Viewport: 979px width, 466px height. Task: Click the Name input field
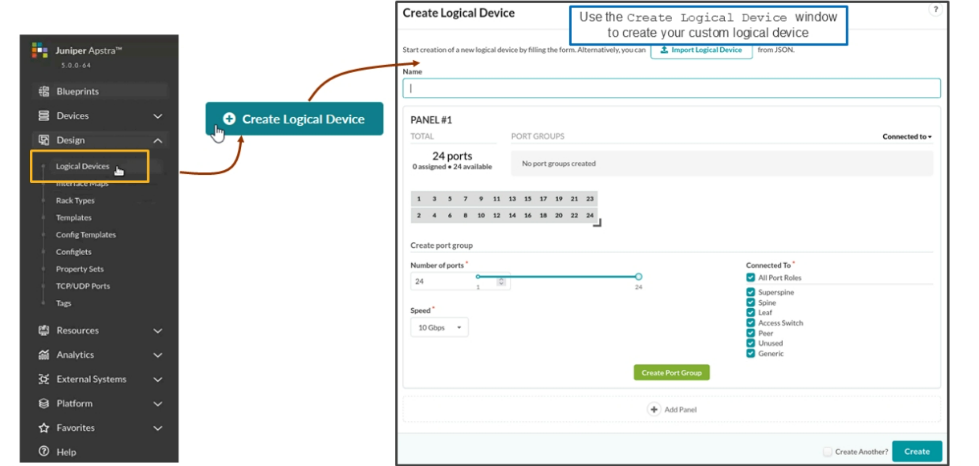672,88
